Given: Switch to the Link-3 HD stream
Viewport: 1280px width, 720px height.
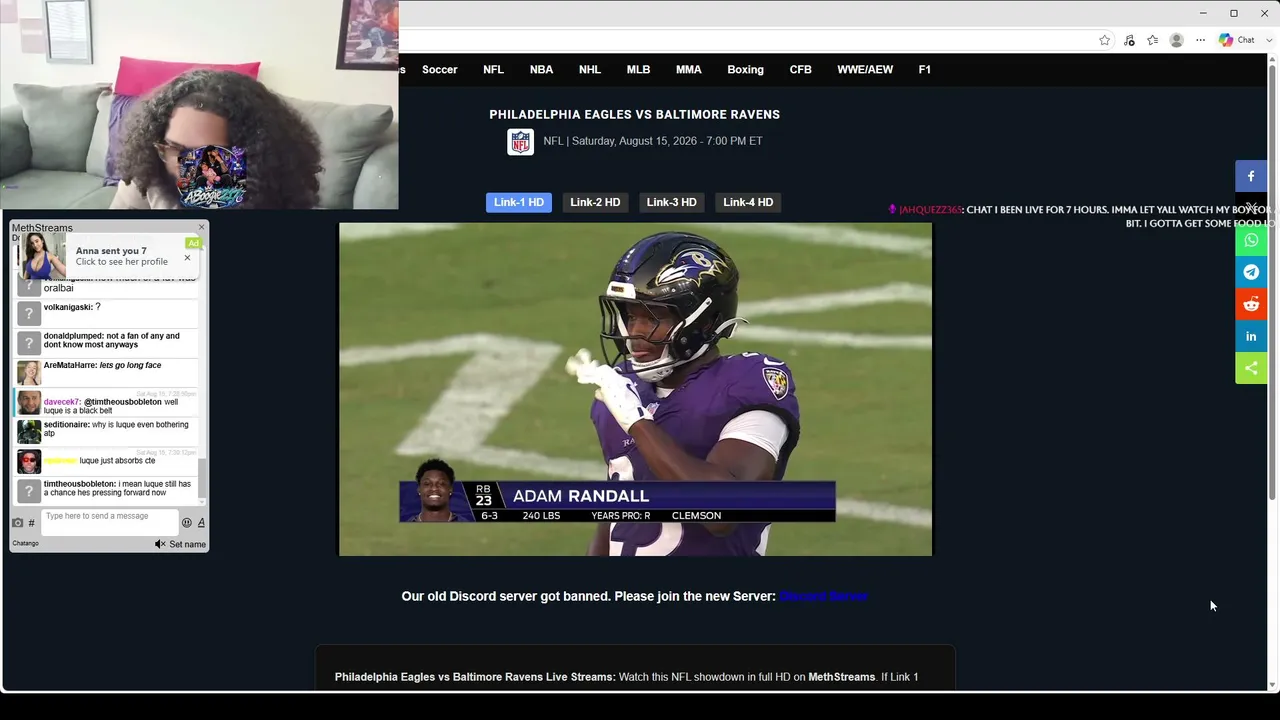Looking at the screenshot, I should point(671,202).
